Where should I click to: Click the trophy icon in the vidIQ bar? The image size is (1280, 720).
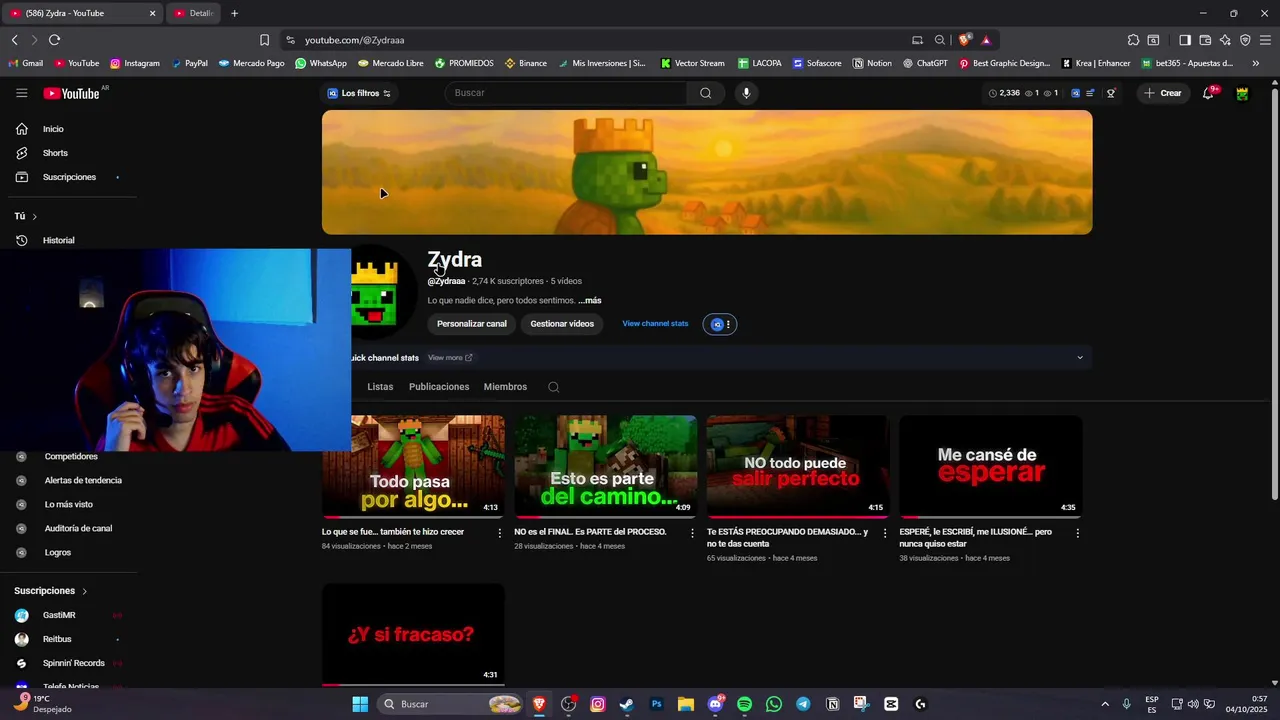click(1111, 93)
